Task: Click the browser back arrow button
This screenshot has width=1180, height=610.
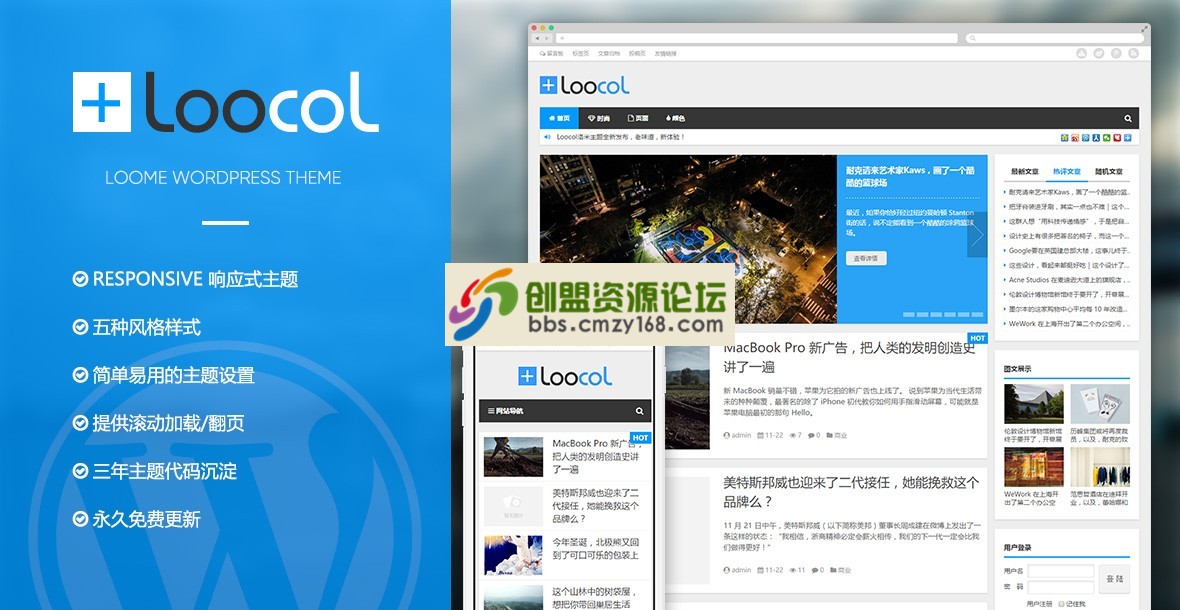Action: [x=537, y=38]
